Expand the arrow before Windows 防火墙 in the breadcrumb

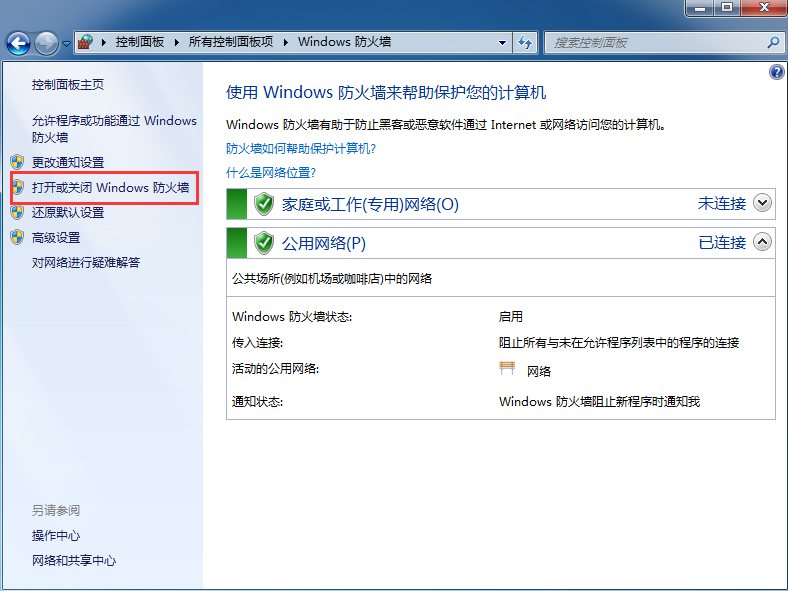285,43
